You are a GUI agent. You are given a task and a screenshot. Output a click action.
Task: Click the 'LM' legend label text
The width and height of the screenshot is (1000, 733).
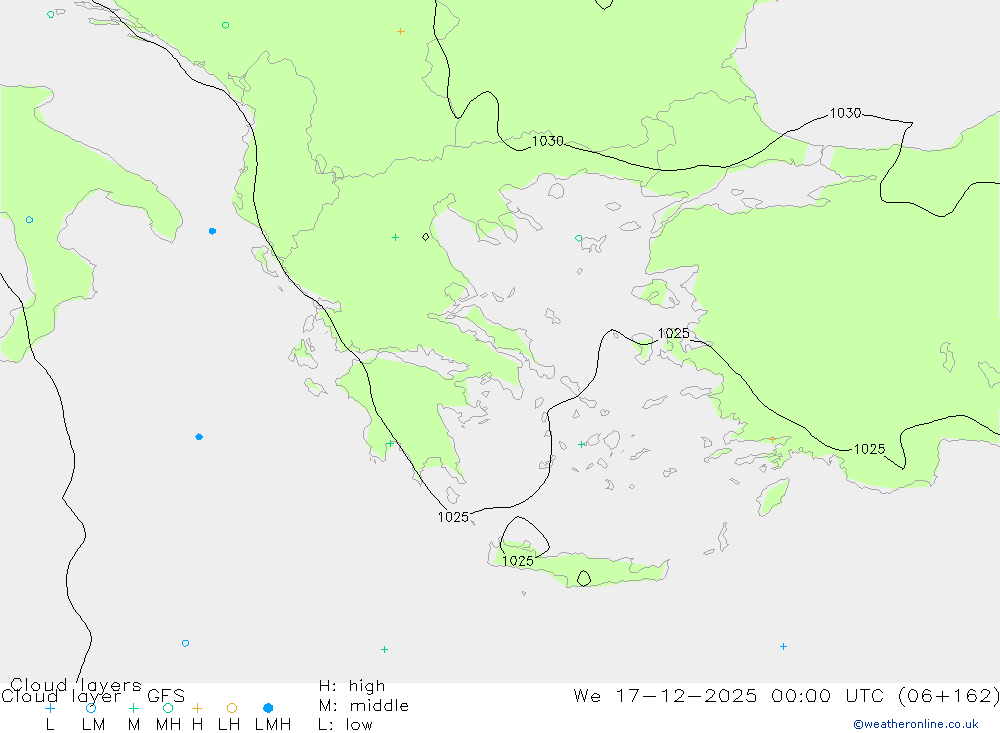point(93,725)
